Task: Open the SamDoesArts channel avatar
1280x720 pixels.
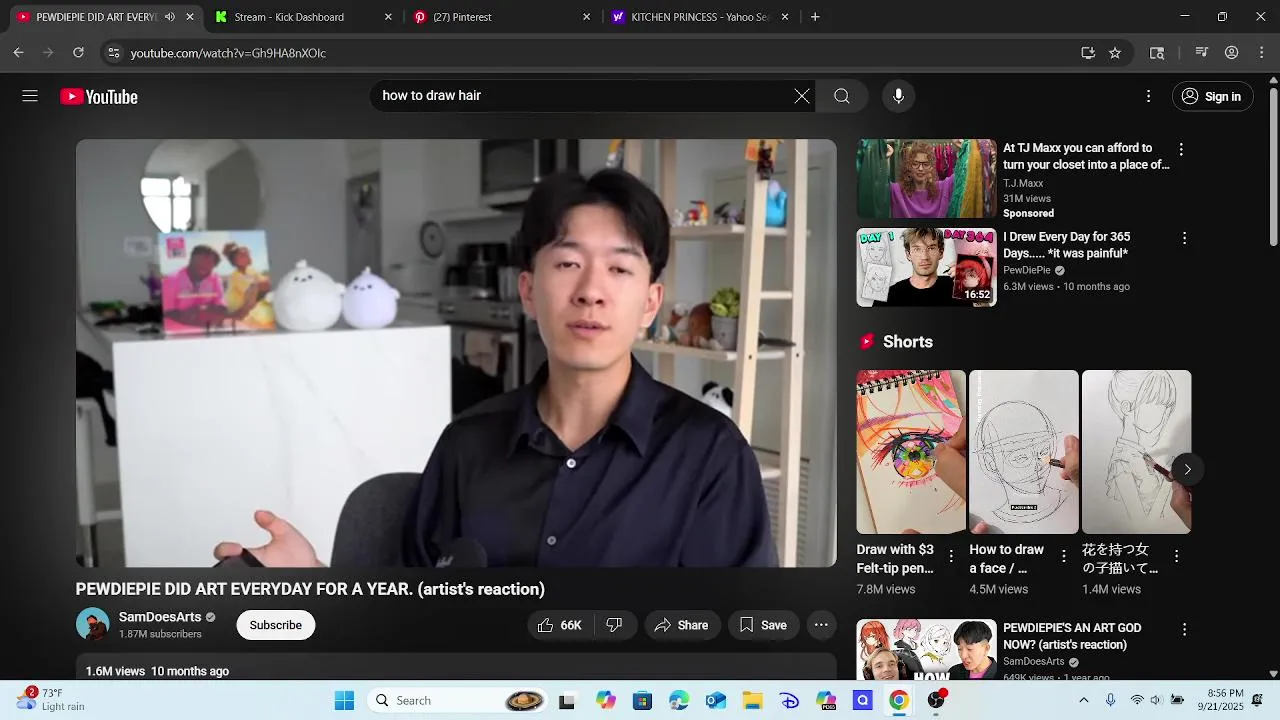Action: click(x=92, y=624)
